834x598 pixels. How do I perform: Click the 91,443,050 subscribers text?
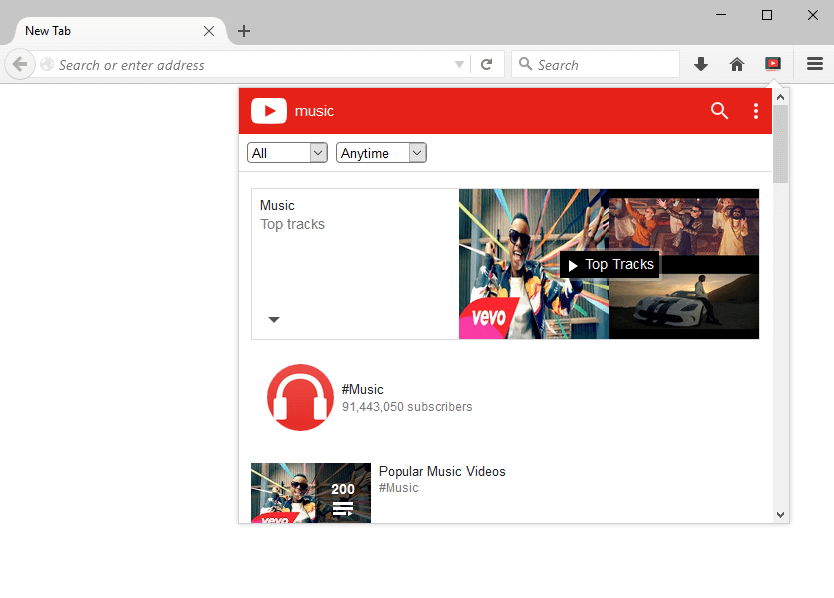(x=407, y=407)
